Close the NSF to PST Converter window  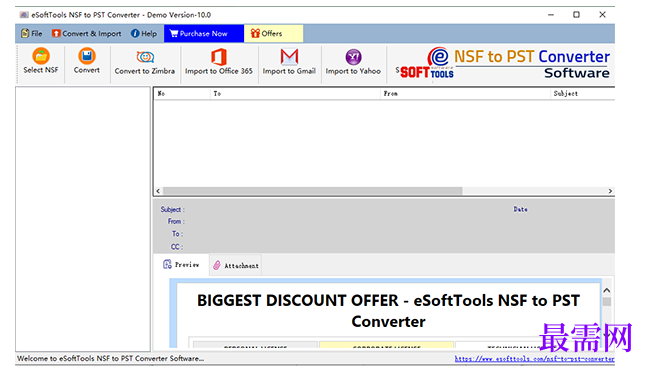pyautogui.click(x=602, y=15)
